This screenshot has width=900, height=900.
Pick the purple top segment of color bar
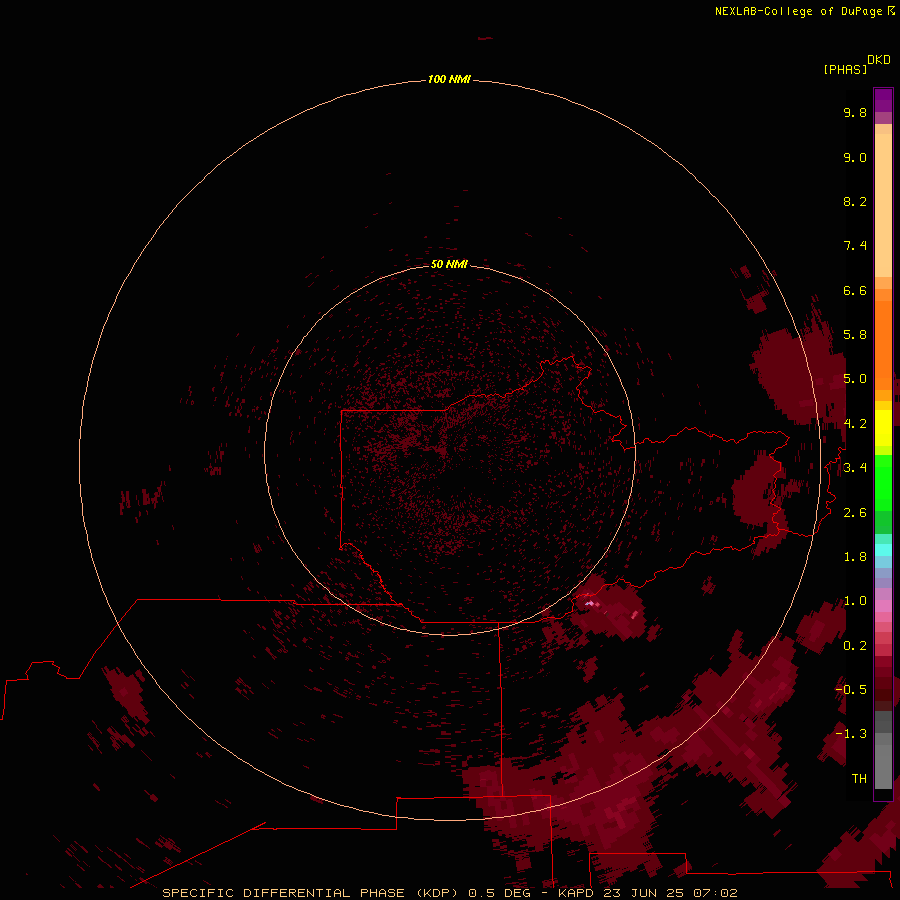pos(883,100)
